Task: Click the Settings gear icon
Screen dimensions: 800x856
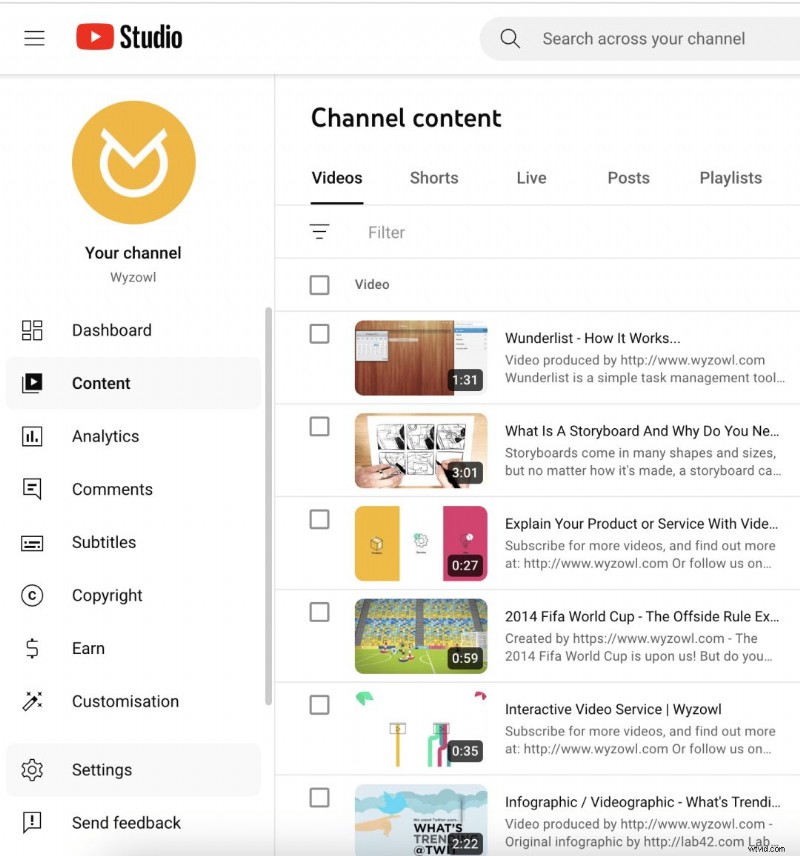Action: (x=32, y=770)
